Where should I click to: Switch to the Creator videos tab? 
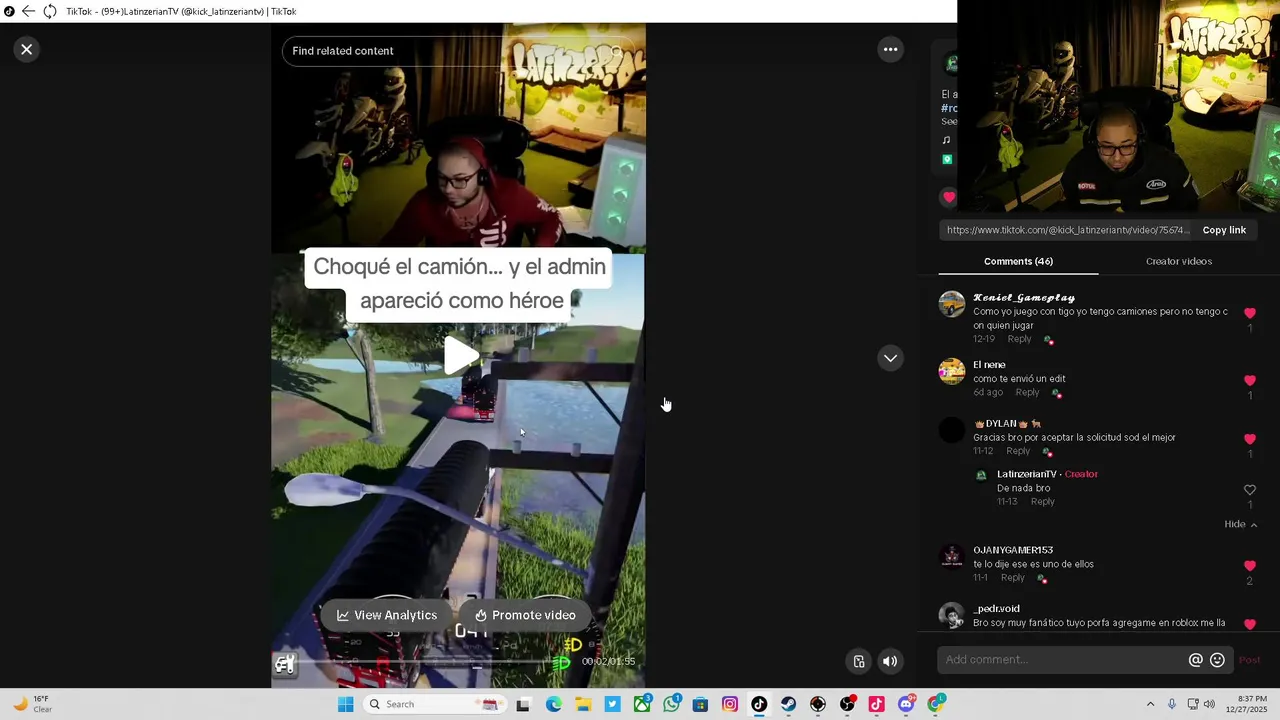(x=1179, y=261)
